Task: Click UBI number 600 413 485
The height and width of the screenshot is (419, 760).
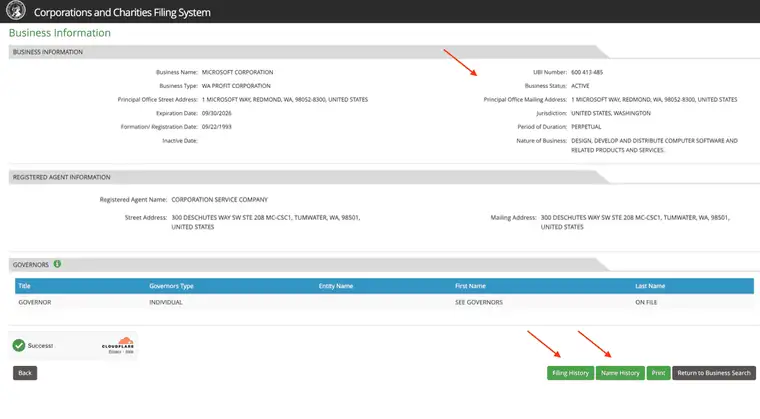Action: pos(587,72)
